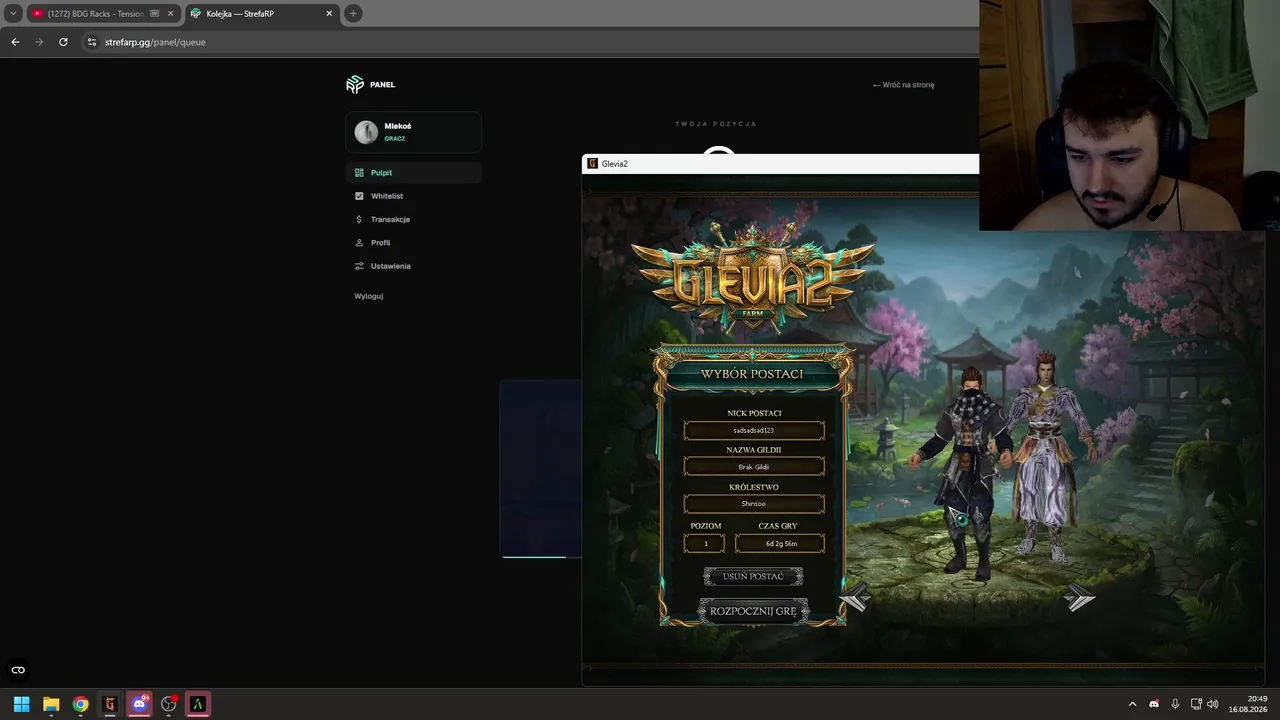The height and width of the screenshot is (720, 1280).
Task: Click the circular overlay button at bottom-left
Action: (x=18, y=670)
